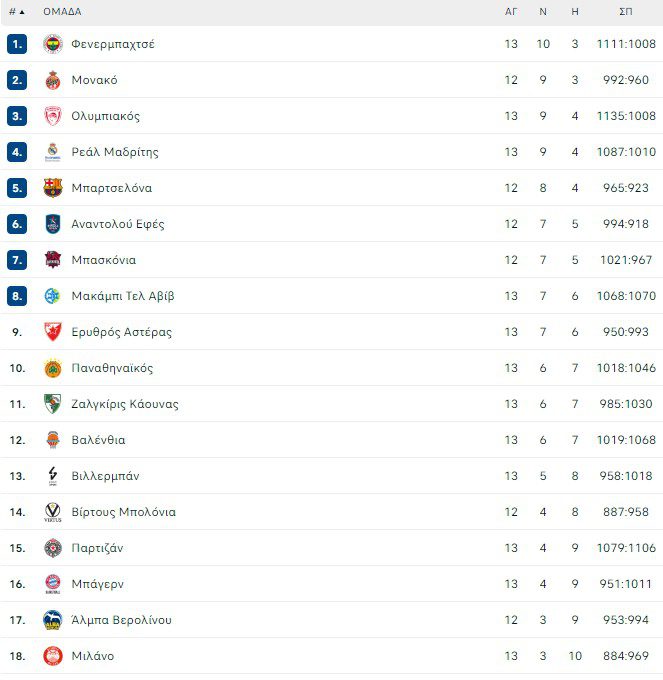Sort table by ΣΠ points column
The image size is (663, 680).
click(x=626, y=12)
